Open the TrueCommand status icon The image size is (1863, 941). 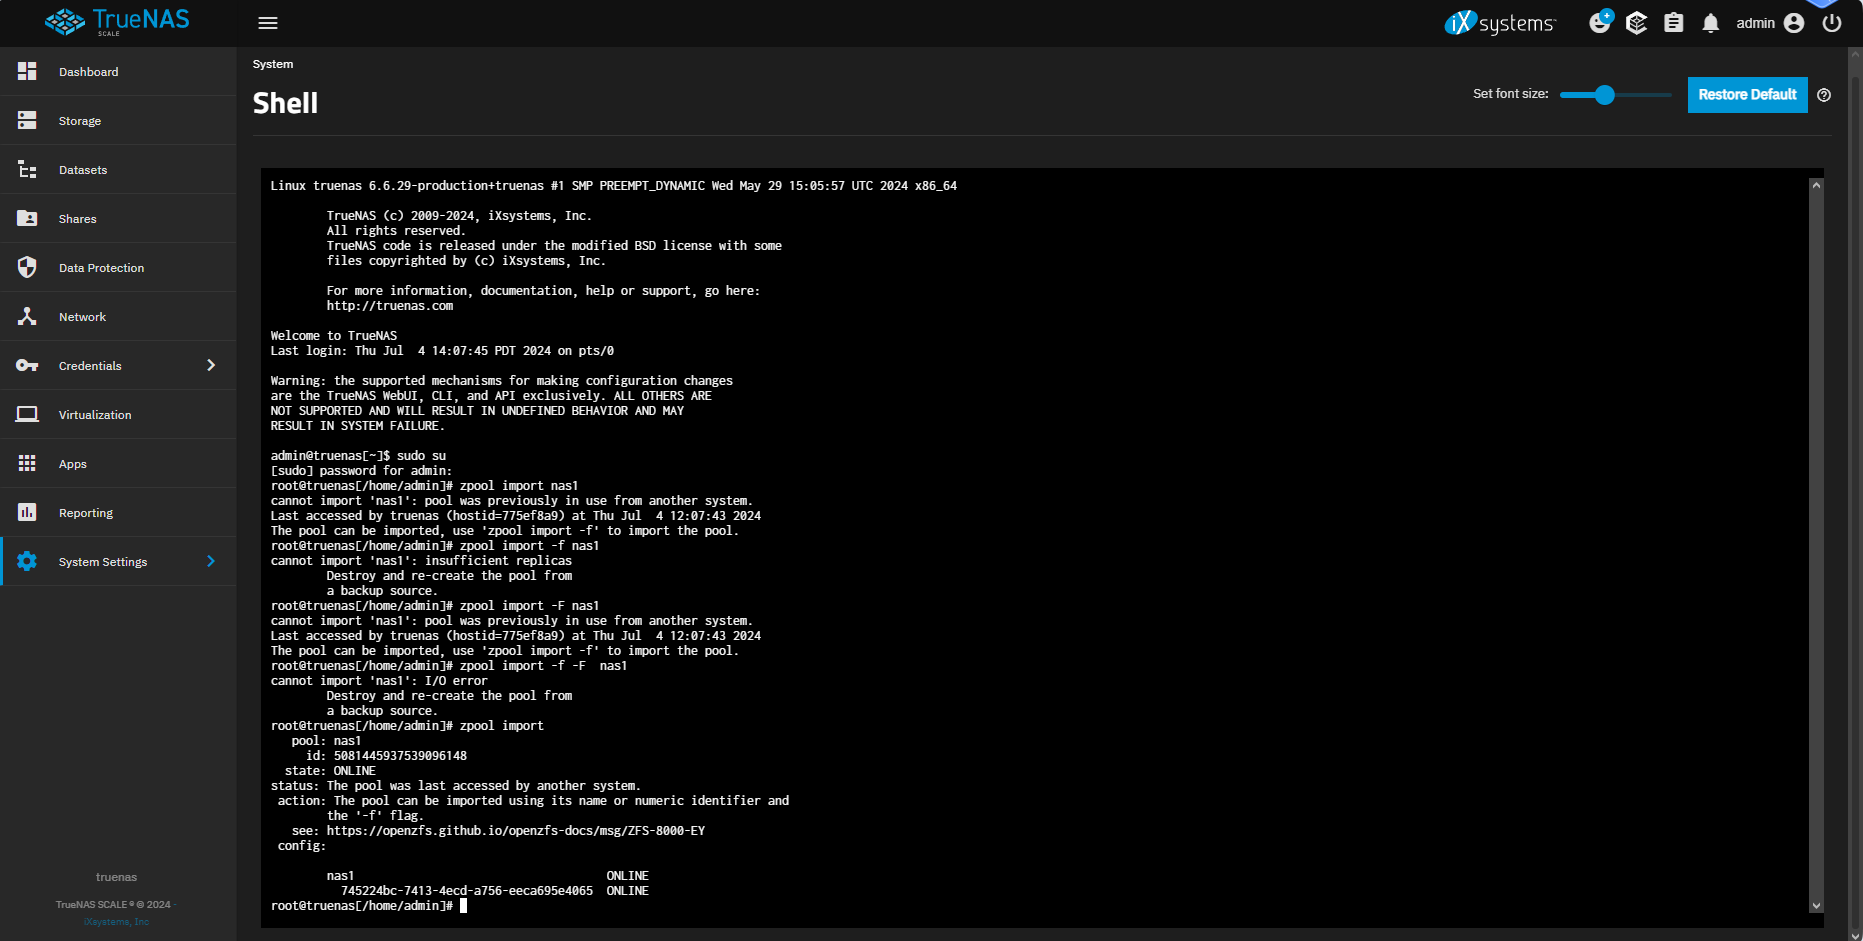pos(1637,23)
